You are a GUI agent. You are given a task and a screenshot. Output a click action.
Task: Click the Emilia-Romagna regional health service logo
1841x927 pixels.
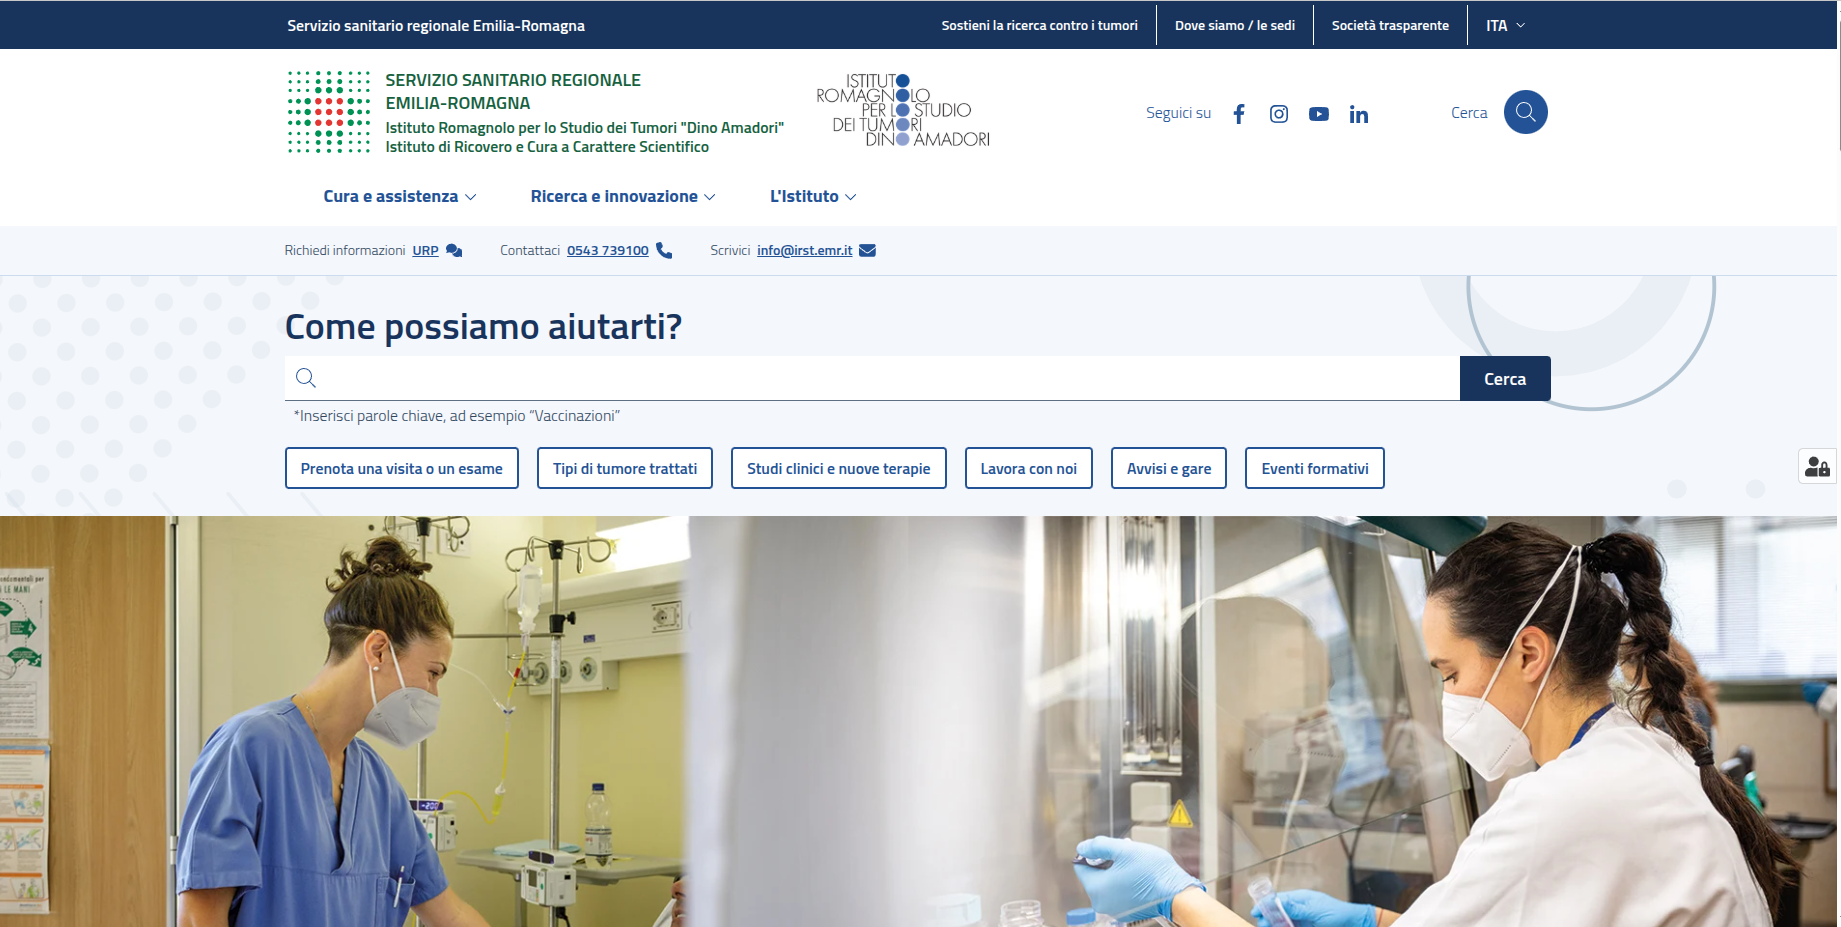pyautogui.click(x=329, y=112)
